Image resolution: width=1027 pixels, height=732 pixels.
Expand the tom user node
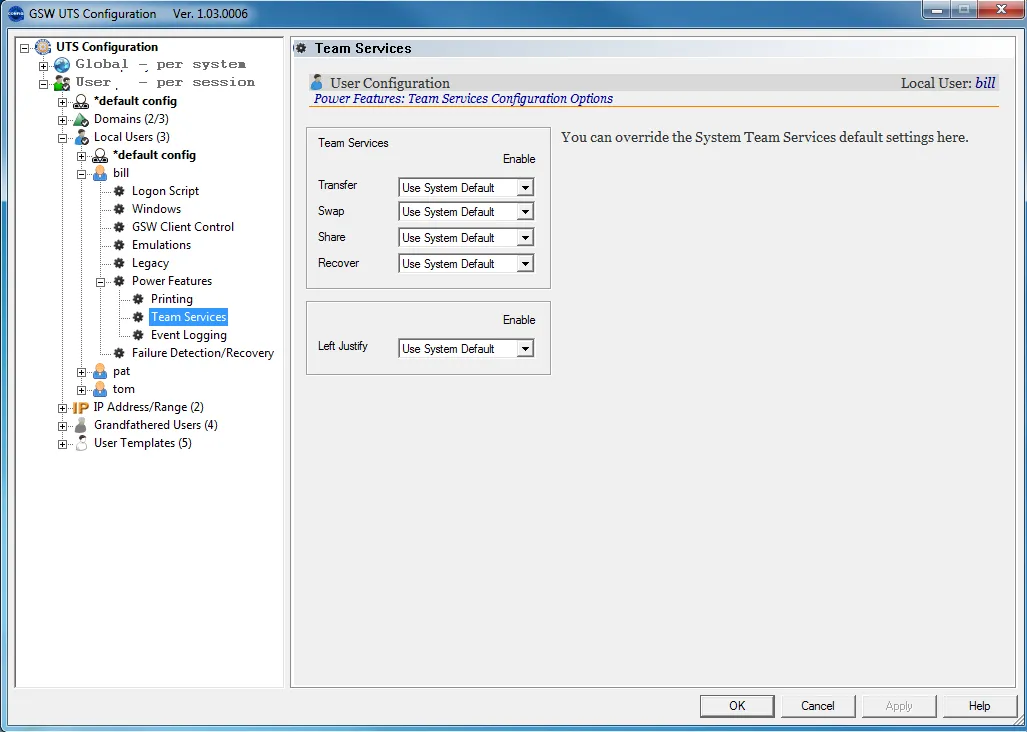tap(81, 390)
